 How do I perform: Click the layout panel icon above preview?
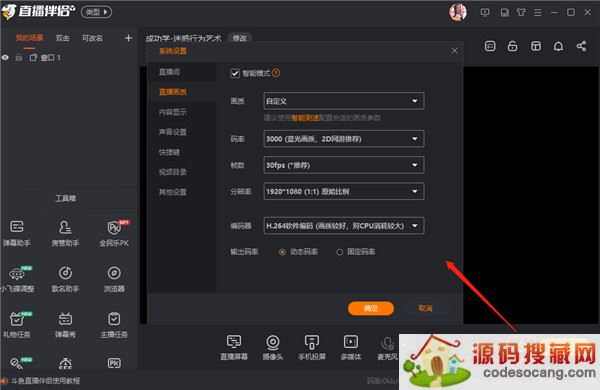(x=536, y=46)
